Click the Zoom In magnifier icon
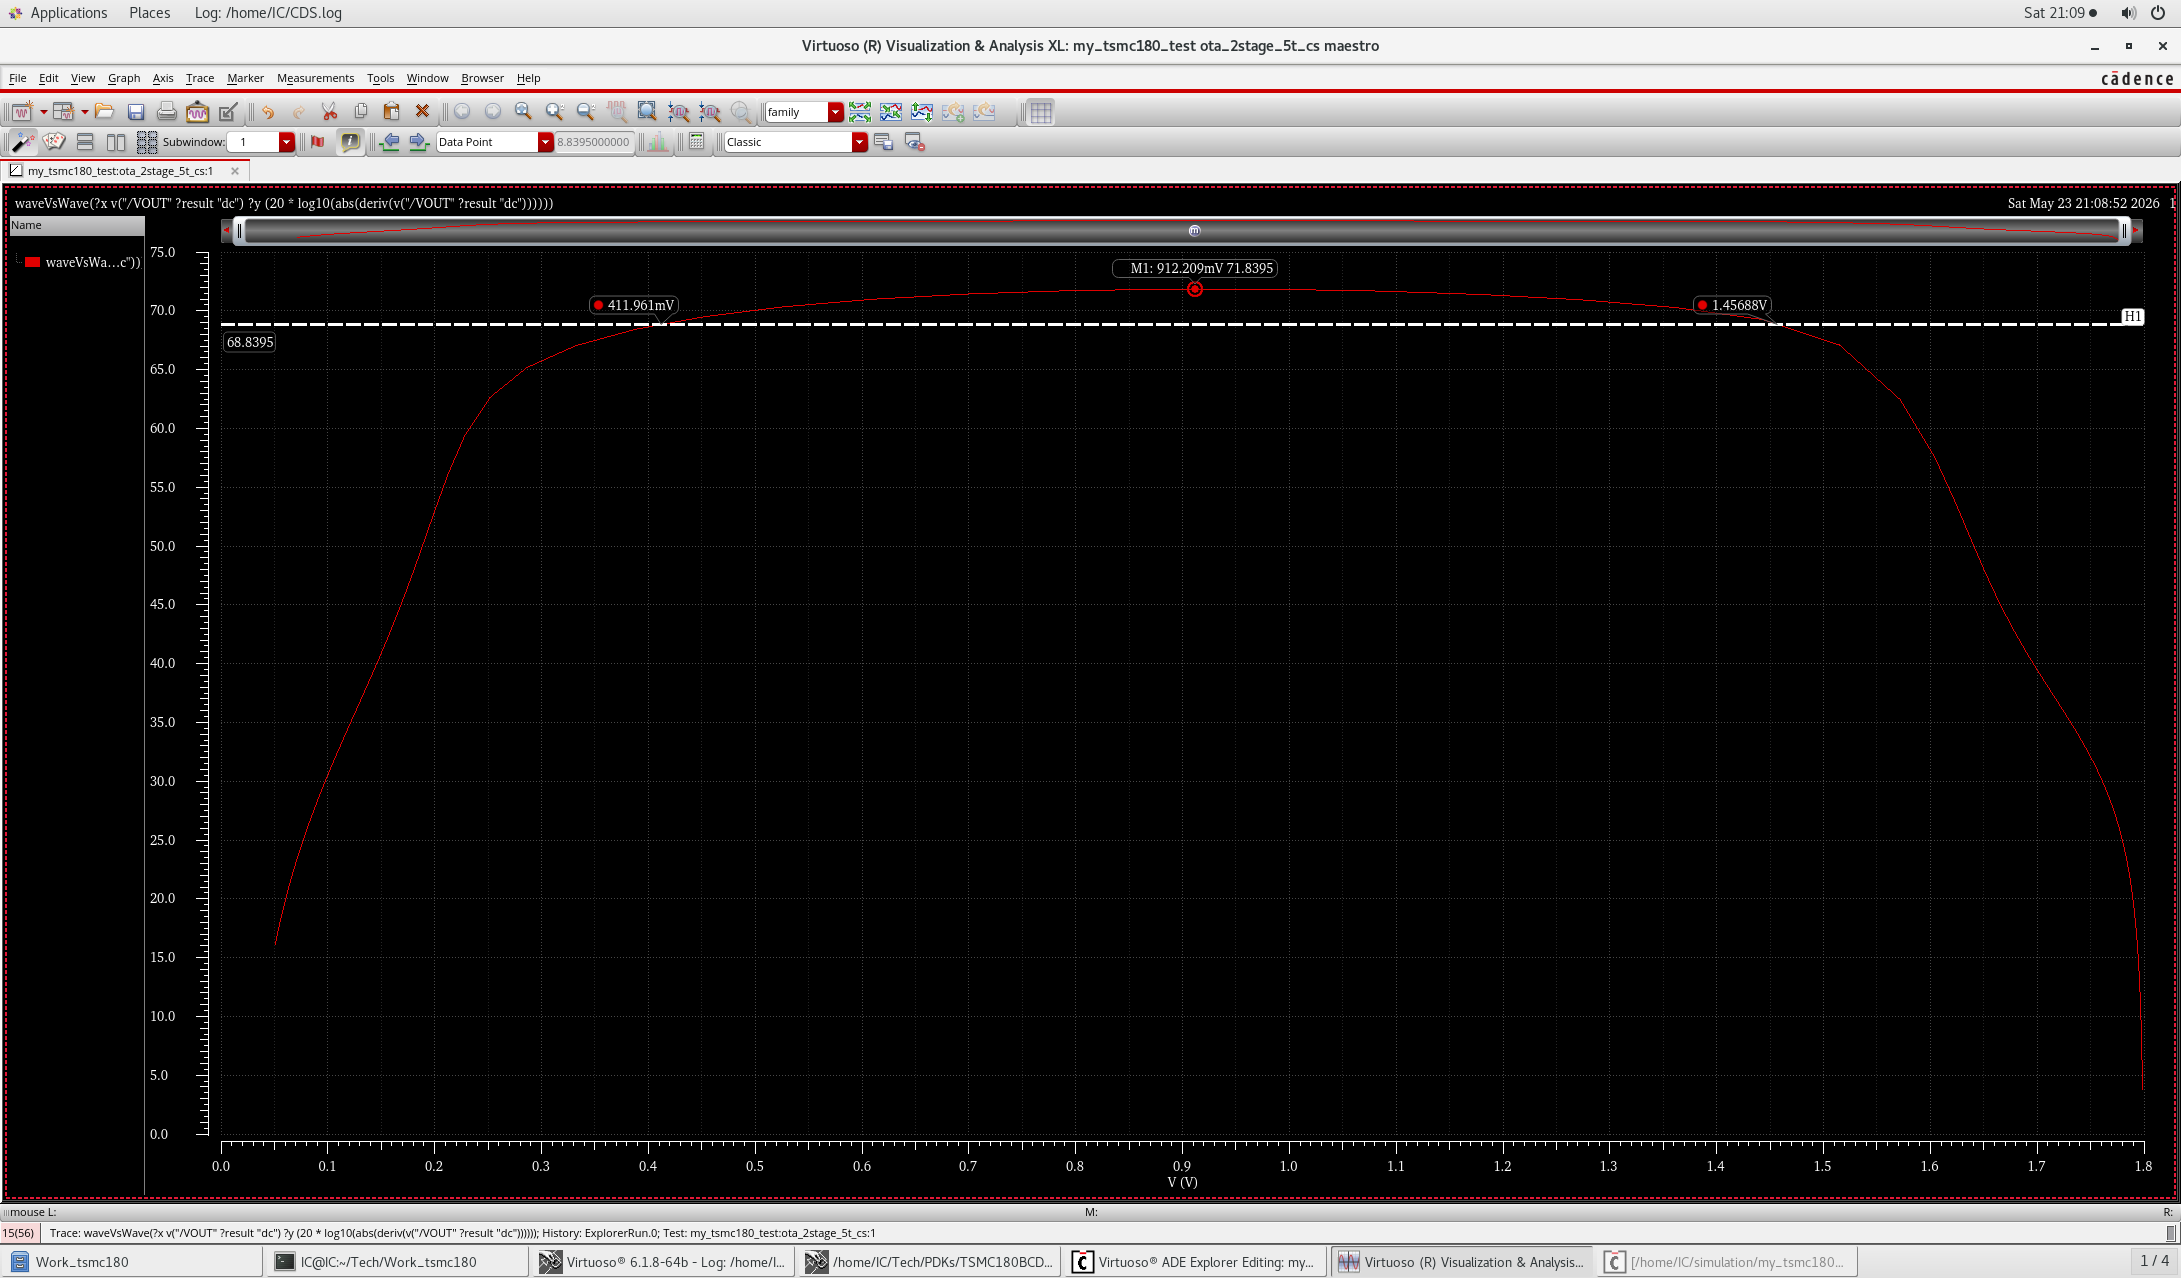 tap(554, 112)
